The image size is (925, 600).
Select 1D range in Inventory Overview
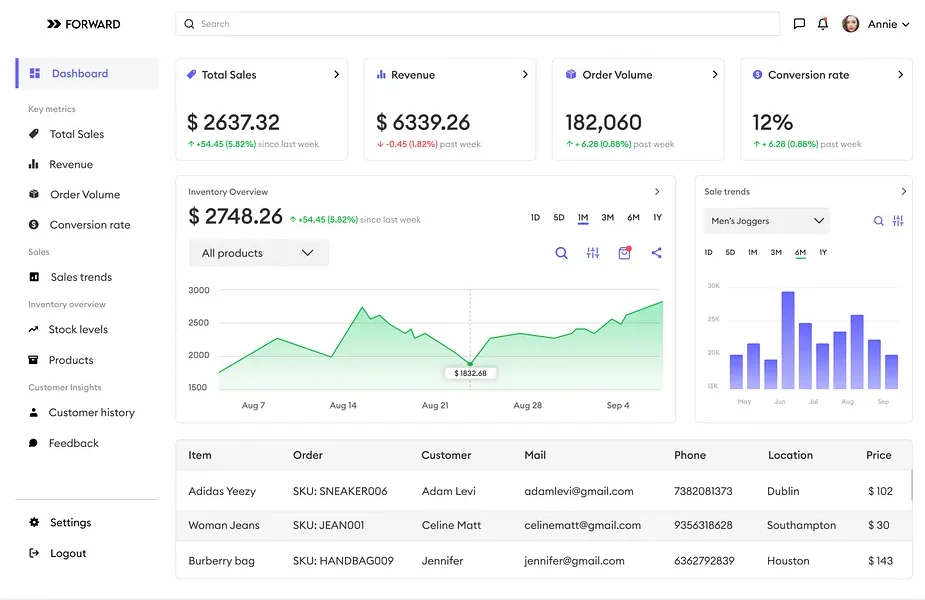pyautogui.click(x=535, y=217)
